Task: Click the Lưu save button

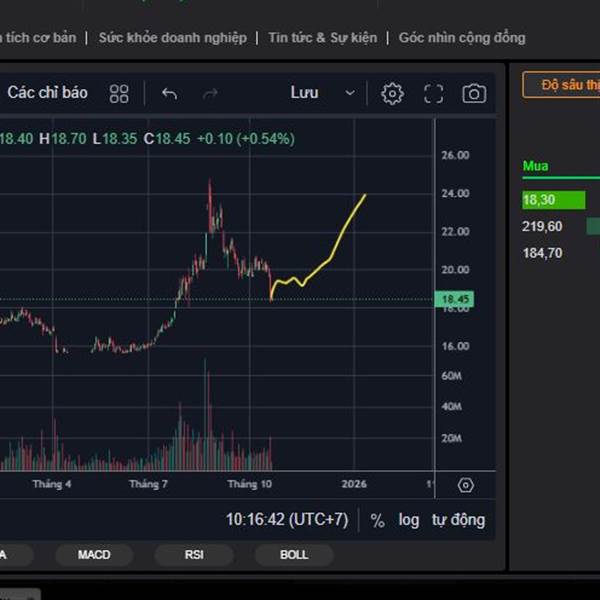Action: (x=304, y=93)
